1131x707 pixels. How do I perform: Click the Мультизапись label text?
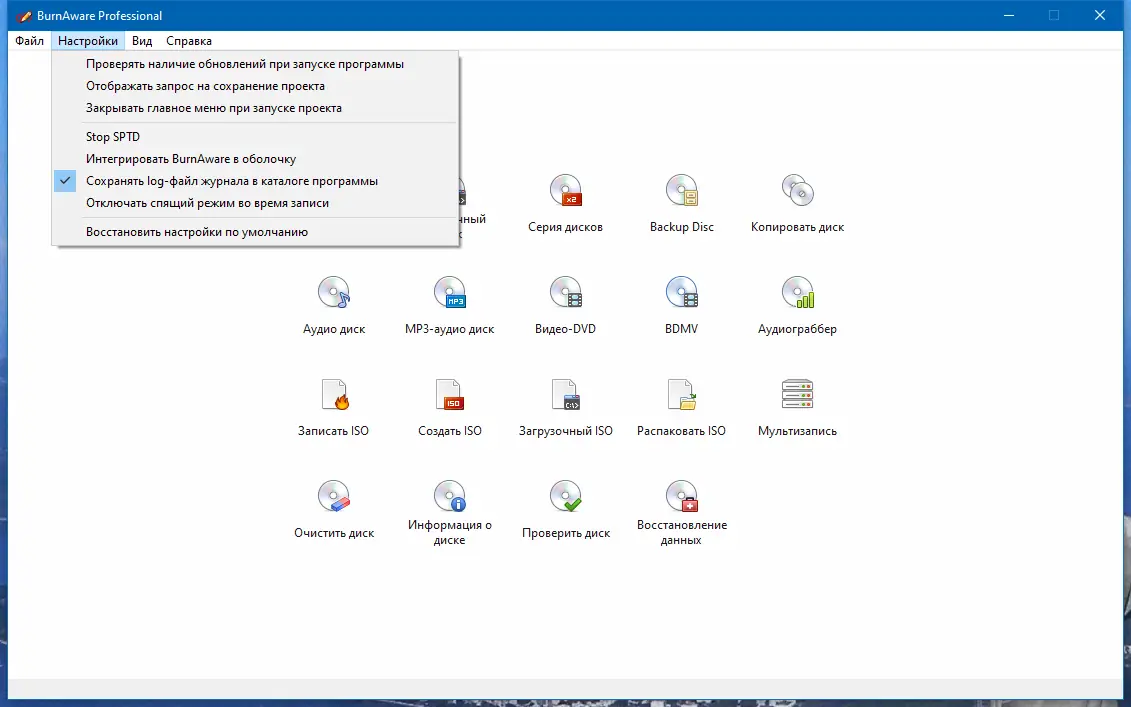[798, 431]
